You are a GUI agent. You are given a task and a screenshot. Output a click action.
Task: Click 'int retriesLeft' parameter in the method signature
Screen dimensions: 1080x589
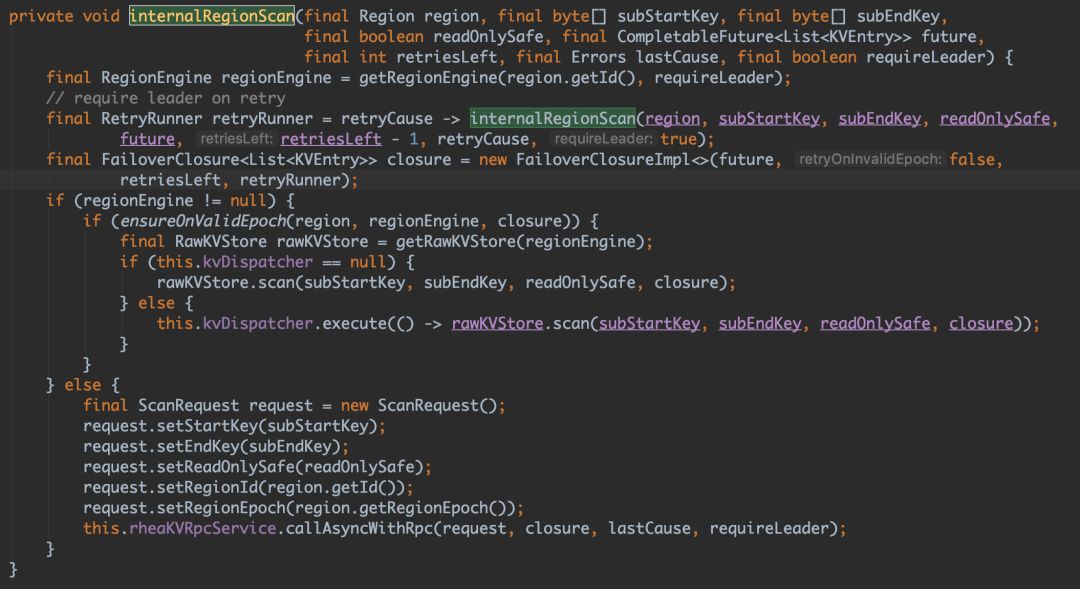428,57
